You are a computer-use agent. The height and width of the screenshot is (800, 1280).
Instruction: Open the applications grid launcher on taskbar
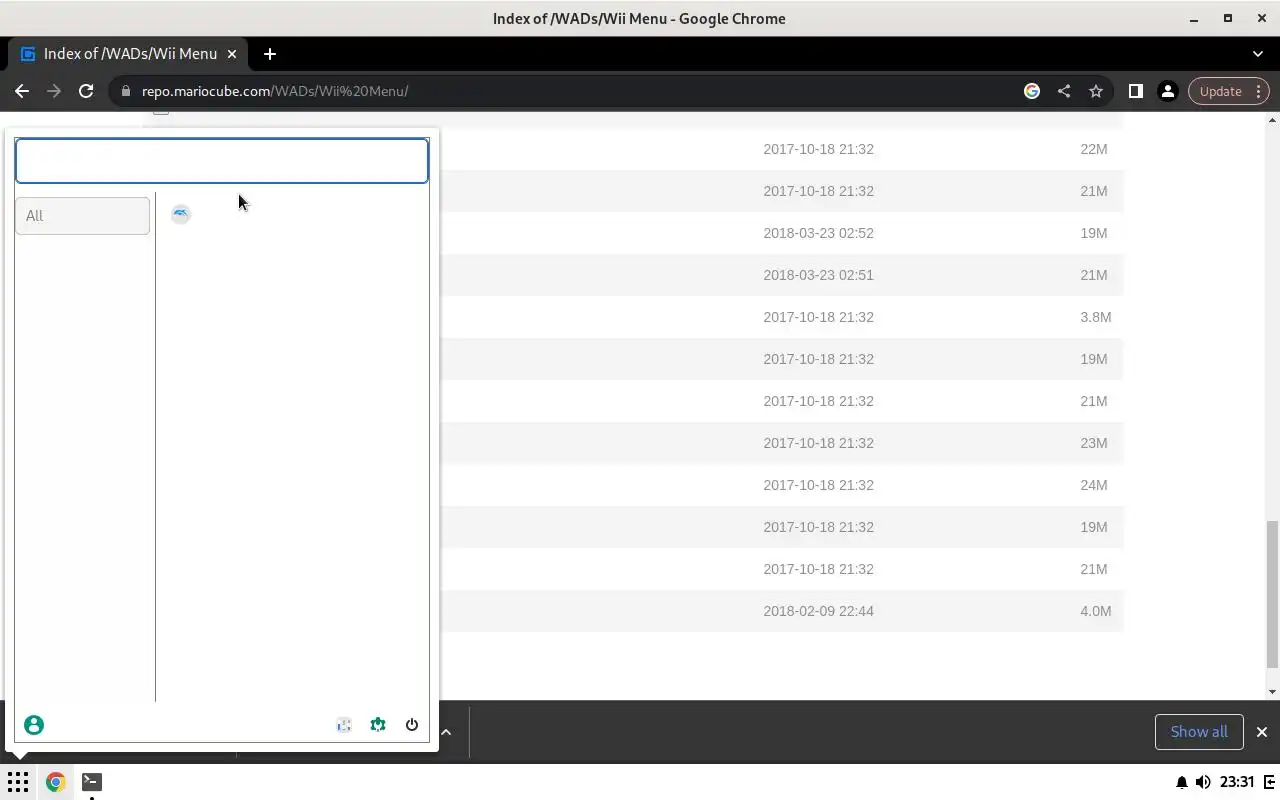[18, 782]
